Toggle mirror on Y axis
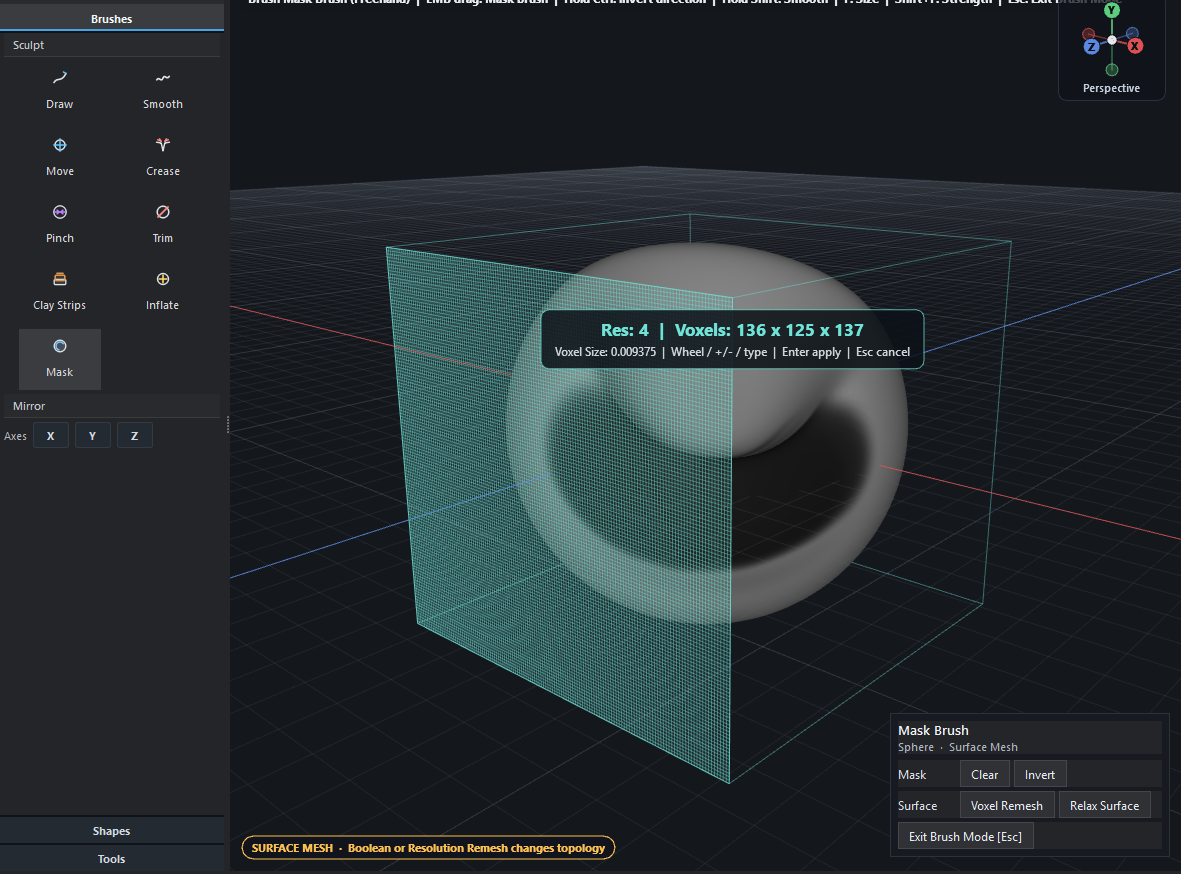The width and height of the screenshot is (1181, 874). click(93, 435)
